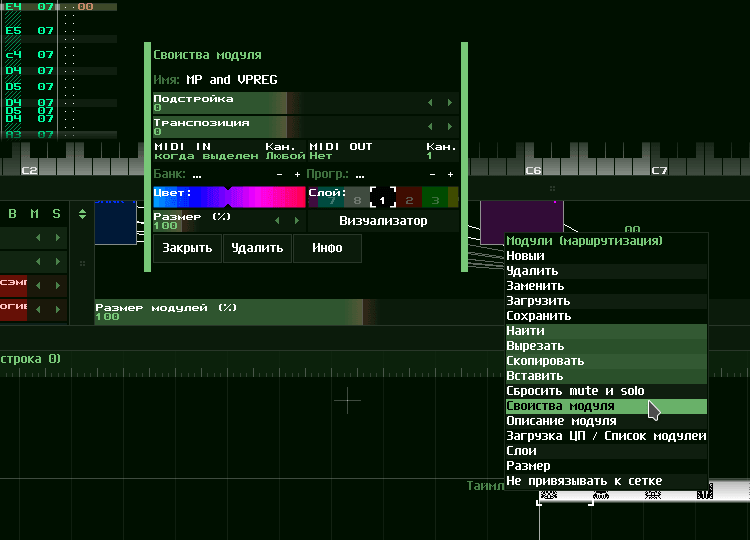This screenshot has height=540, width=750.
Task: Click the Банк plus button
Action: pos(297,175)
